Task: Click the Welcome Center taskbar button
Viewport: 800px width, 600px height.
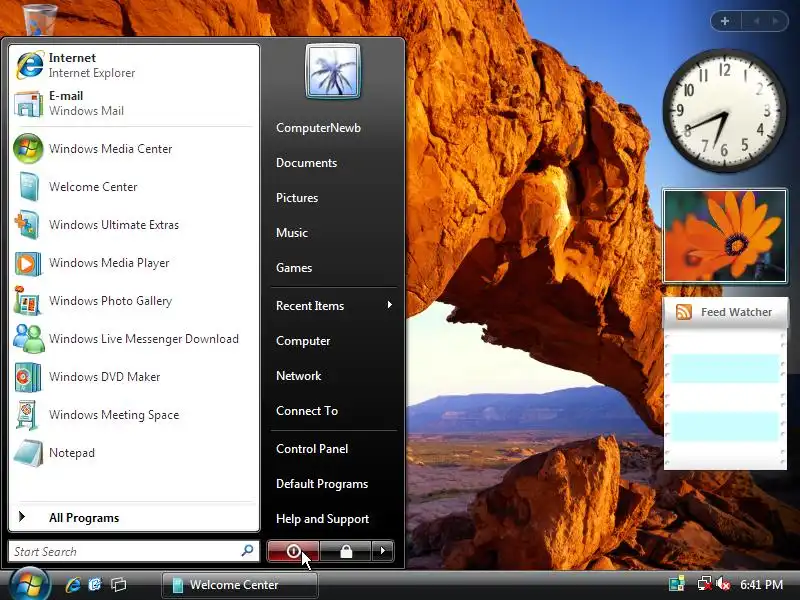Action: tap(240, 585)
